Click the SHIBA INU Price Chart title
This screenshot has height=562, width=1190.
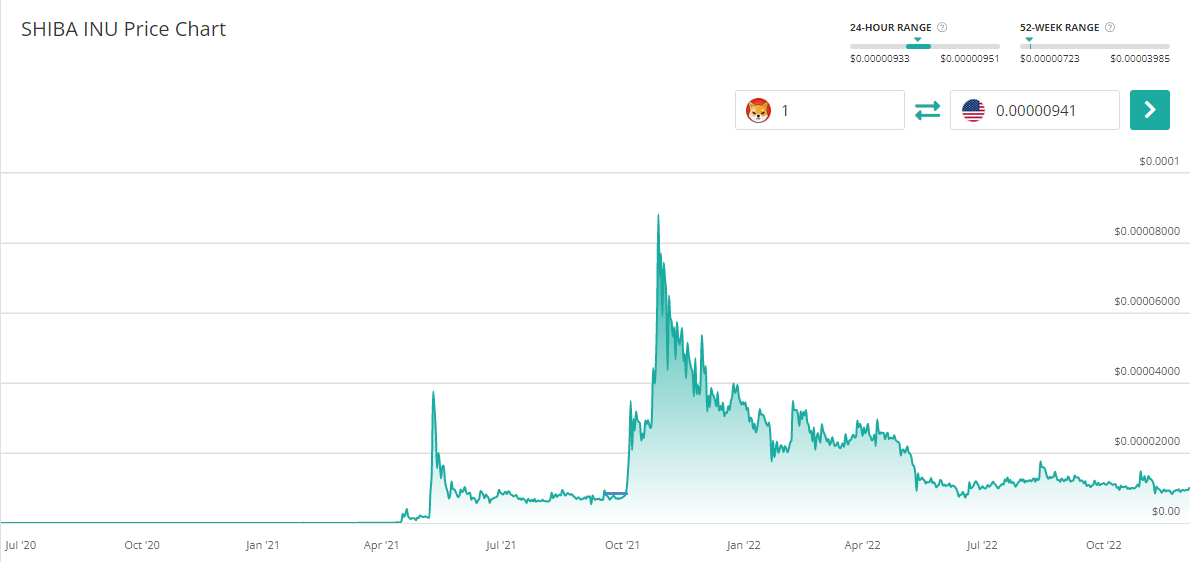click(124, 29)
